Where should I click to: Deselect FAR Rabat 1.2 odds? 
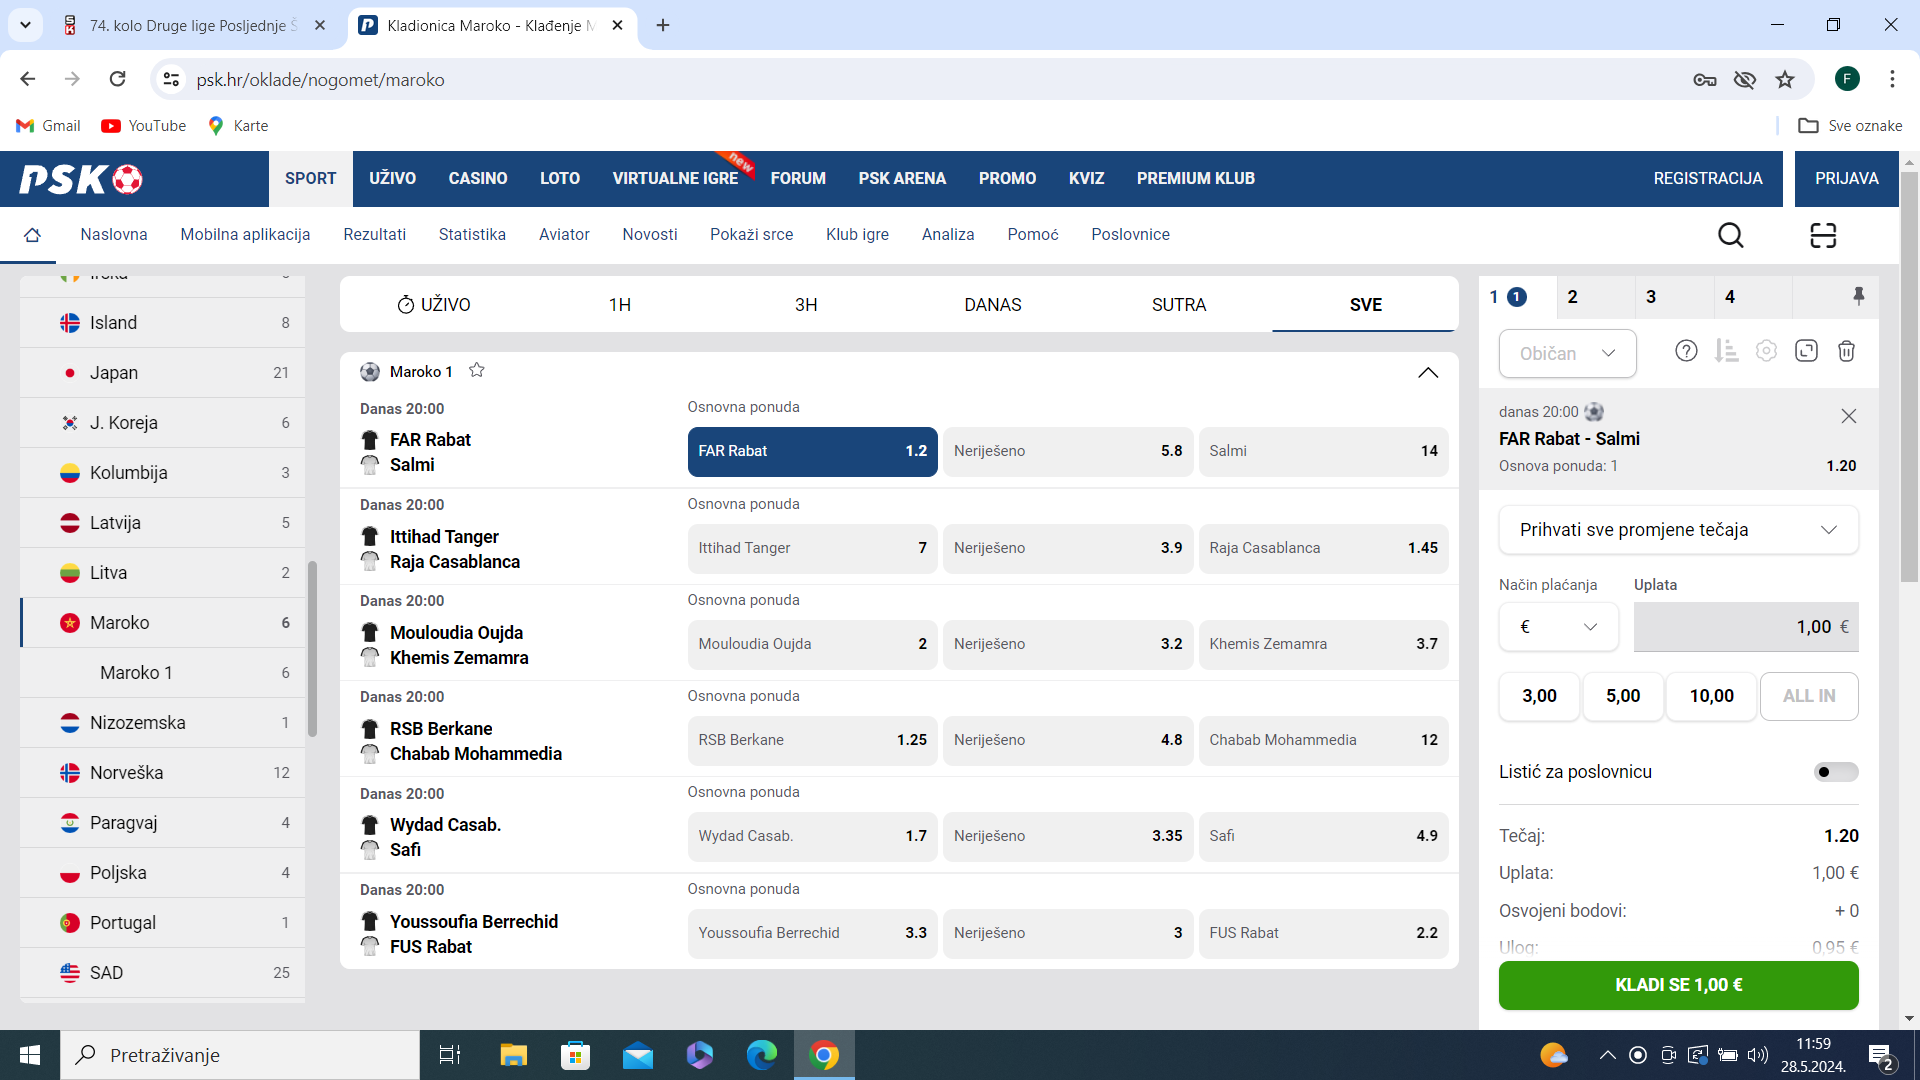click(x=812, y=451)
